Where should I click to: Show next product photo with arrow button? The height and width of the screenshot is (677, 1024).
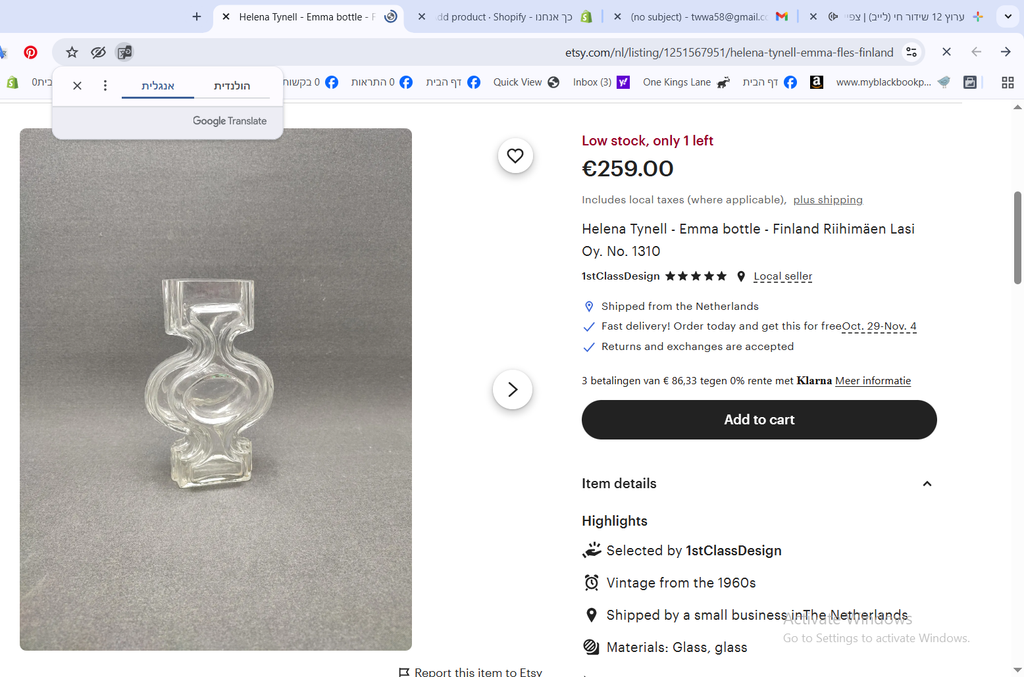pos(512,390)
